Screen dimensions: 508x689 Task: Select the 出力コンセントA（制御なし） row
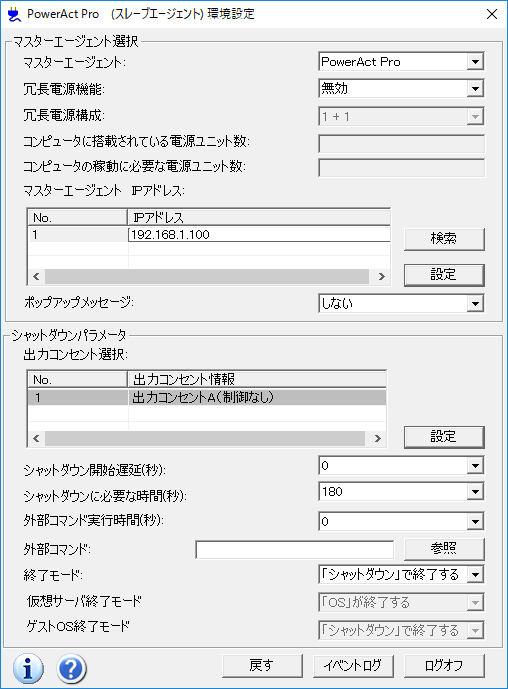pyautogui.click(x=207, y=398)
